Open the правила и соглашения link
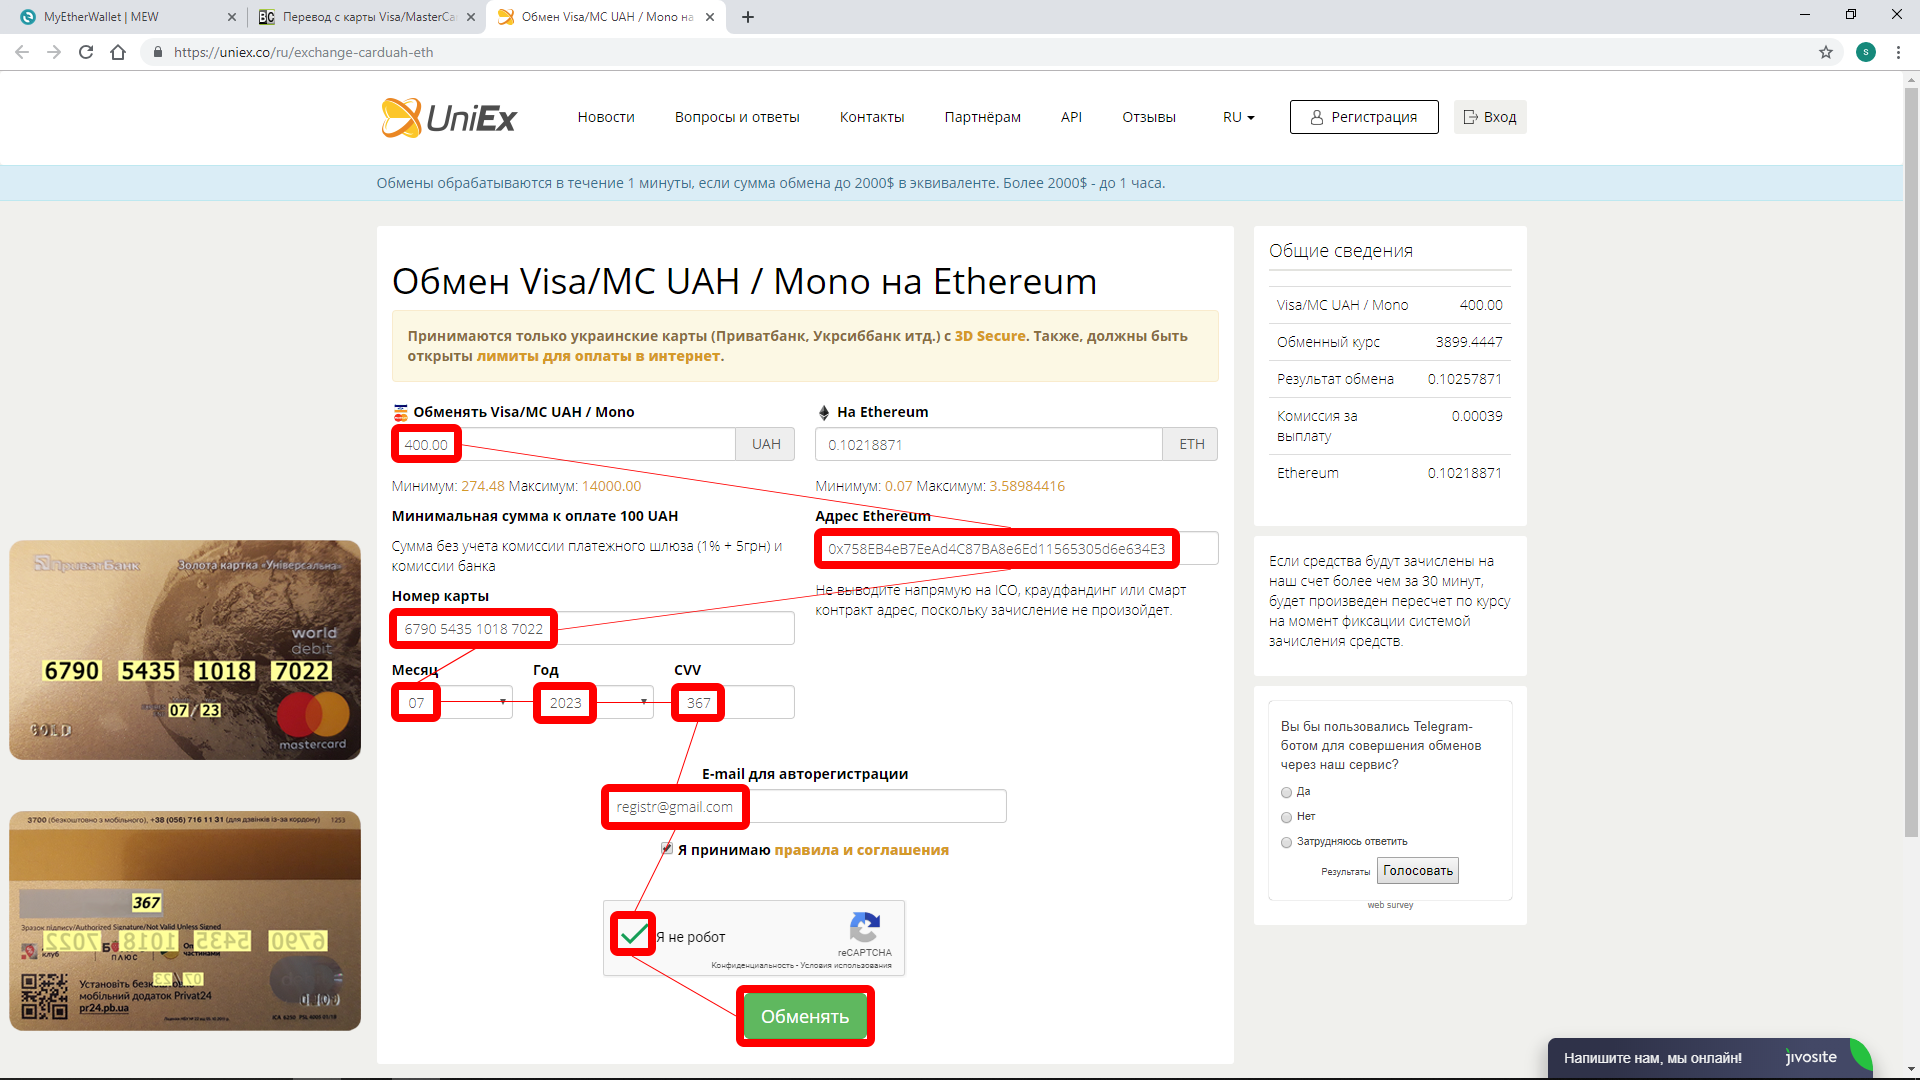The height and width of the screenshot is (1080, 1920). click(x=862, y=850)
